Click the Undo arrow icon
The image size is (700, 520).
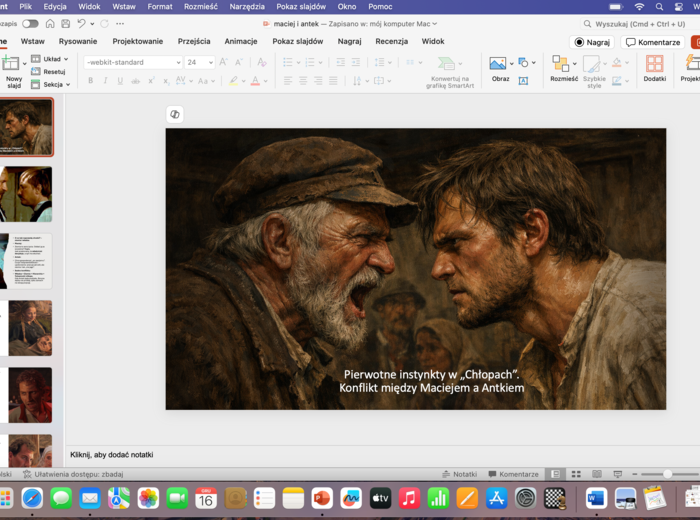81,23
